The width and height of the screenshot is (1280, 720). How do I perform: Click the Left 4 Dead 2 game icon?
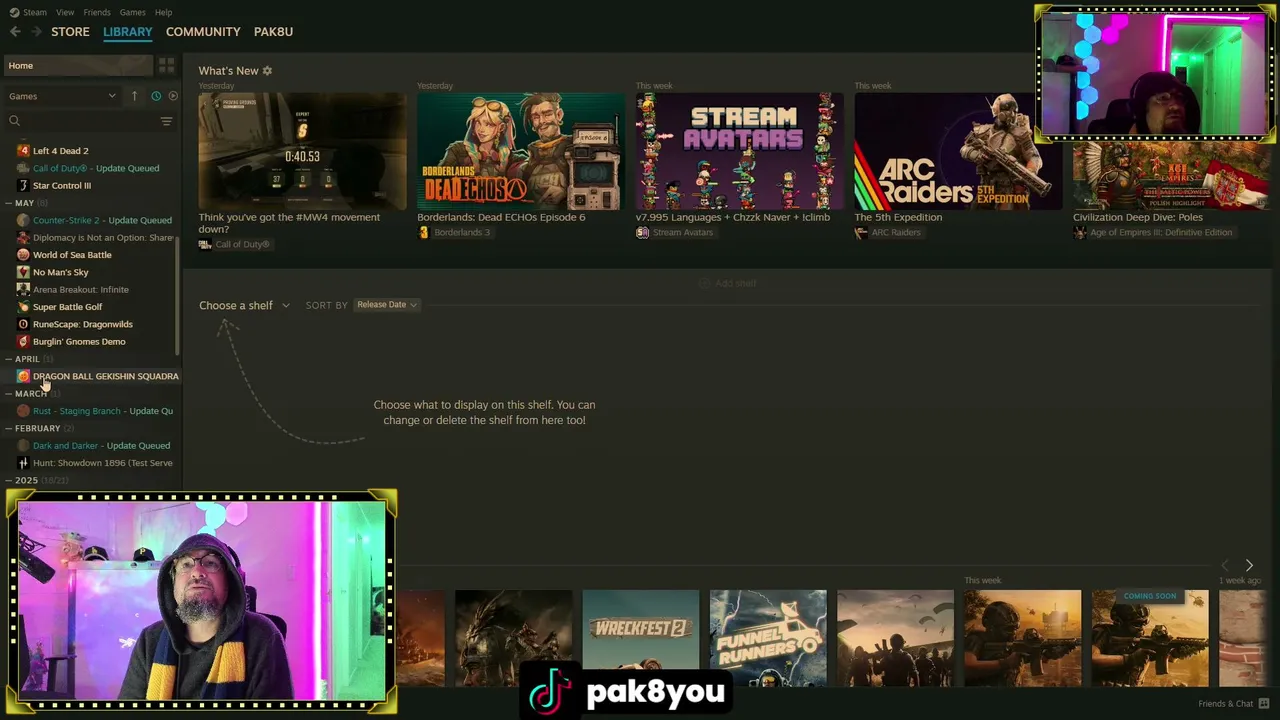(23, 151)
